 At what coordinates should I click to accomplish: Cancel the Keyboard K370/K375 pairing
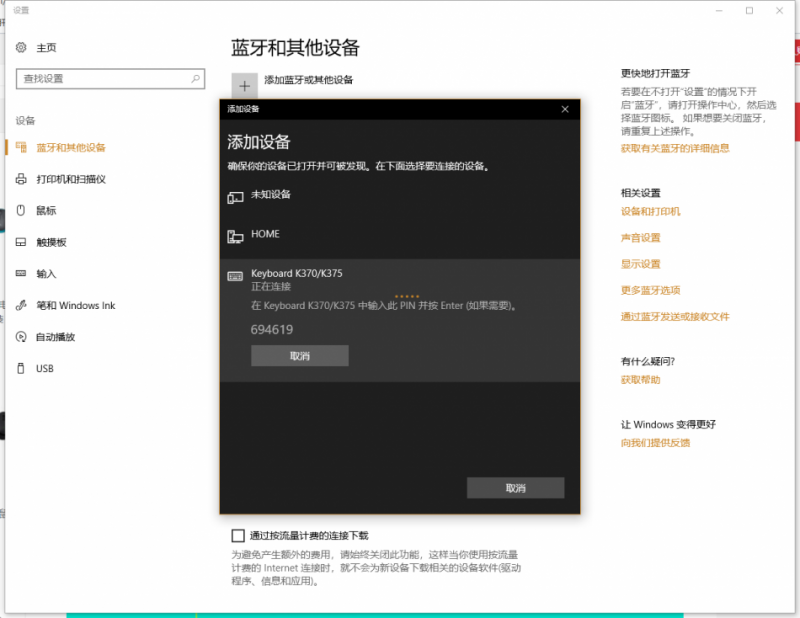tap(300, 356)
